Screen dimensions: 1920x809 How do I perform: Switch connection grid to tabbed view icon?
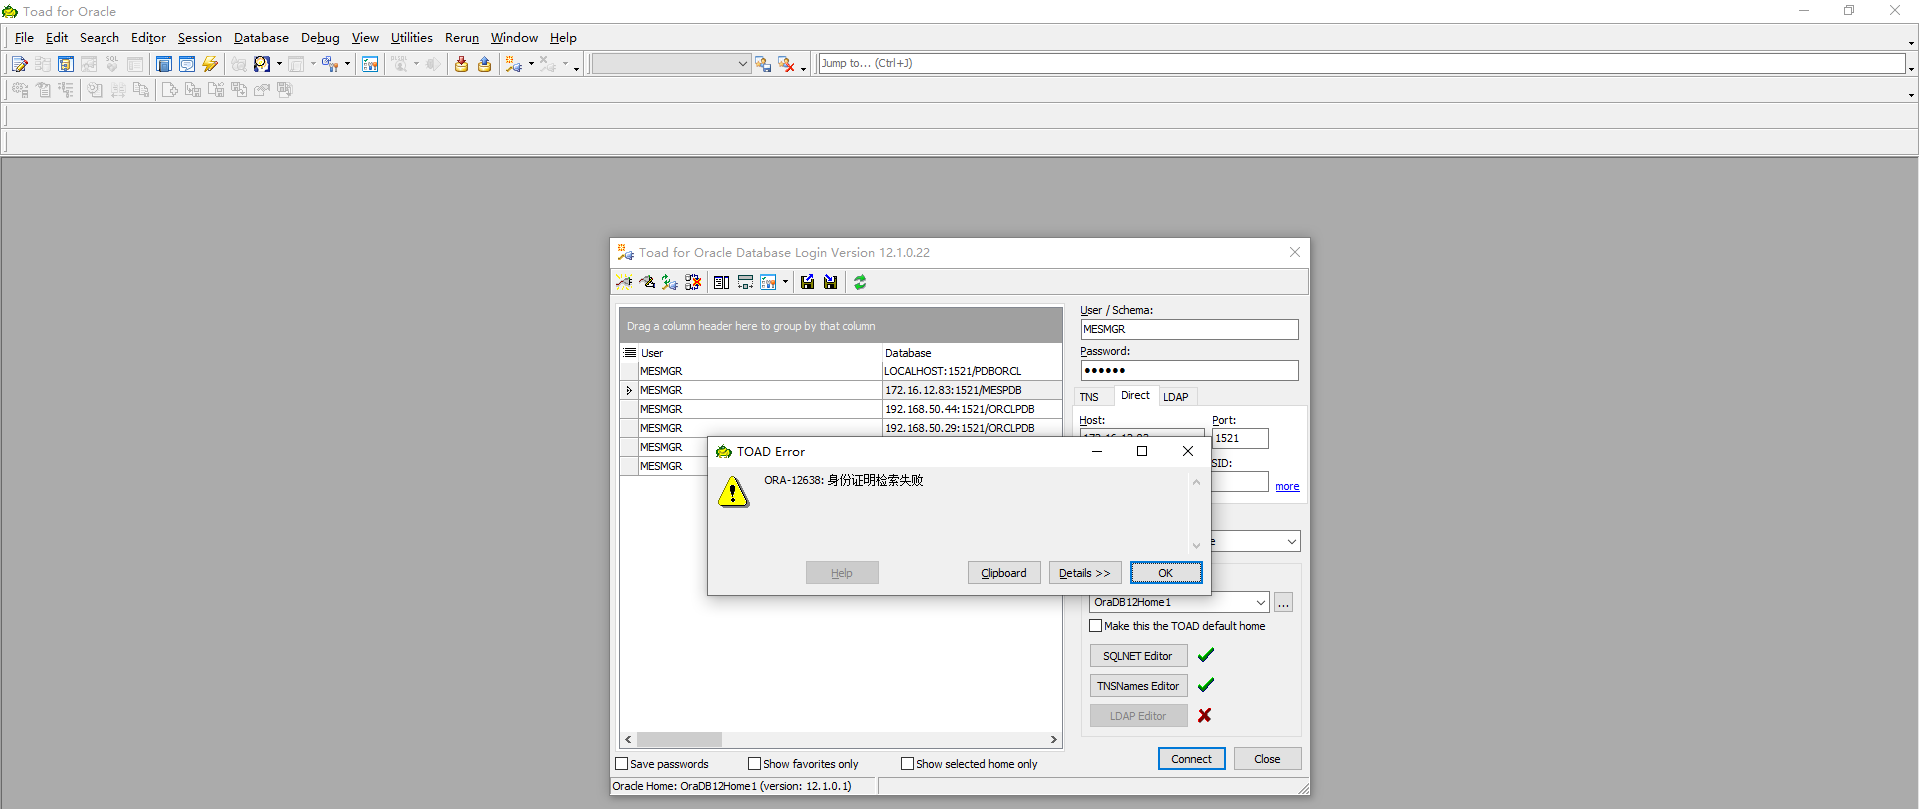click(x=745, y=282)
